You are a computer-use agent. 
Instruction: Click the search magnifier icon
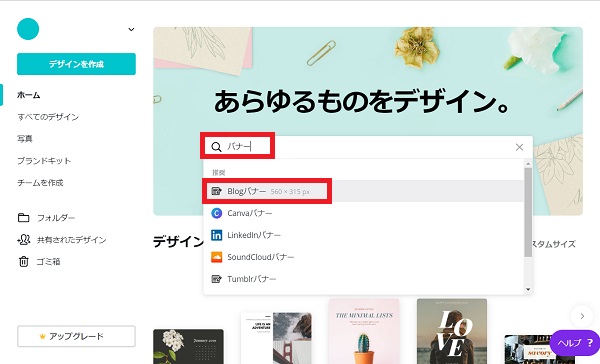click(216, 147)
